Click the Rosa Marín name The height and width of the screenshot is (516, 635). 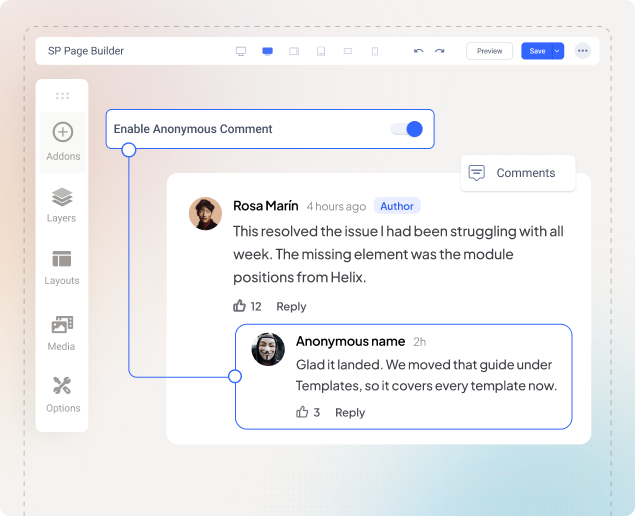coord(266,206)
